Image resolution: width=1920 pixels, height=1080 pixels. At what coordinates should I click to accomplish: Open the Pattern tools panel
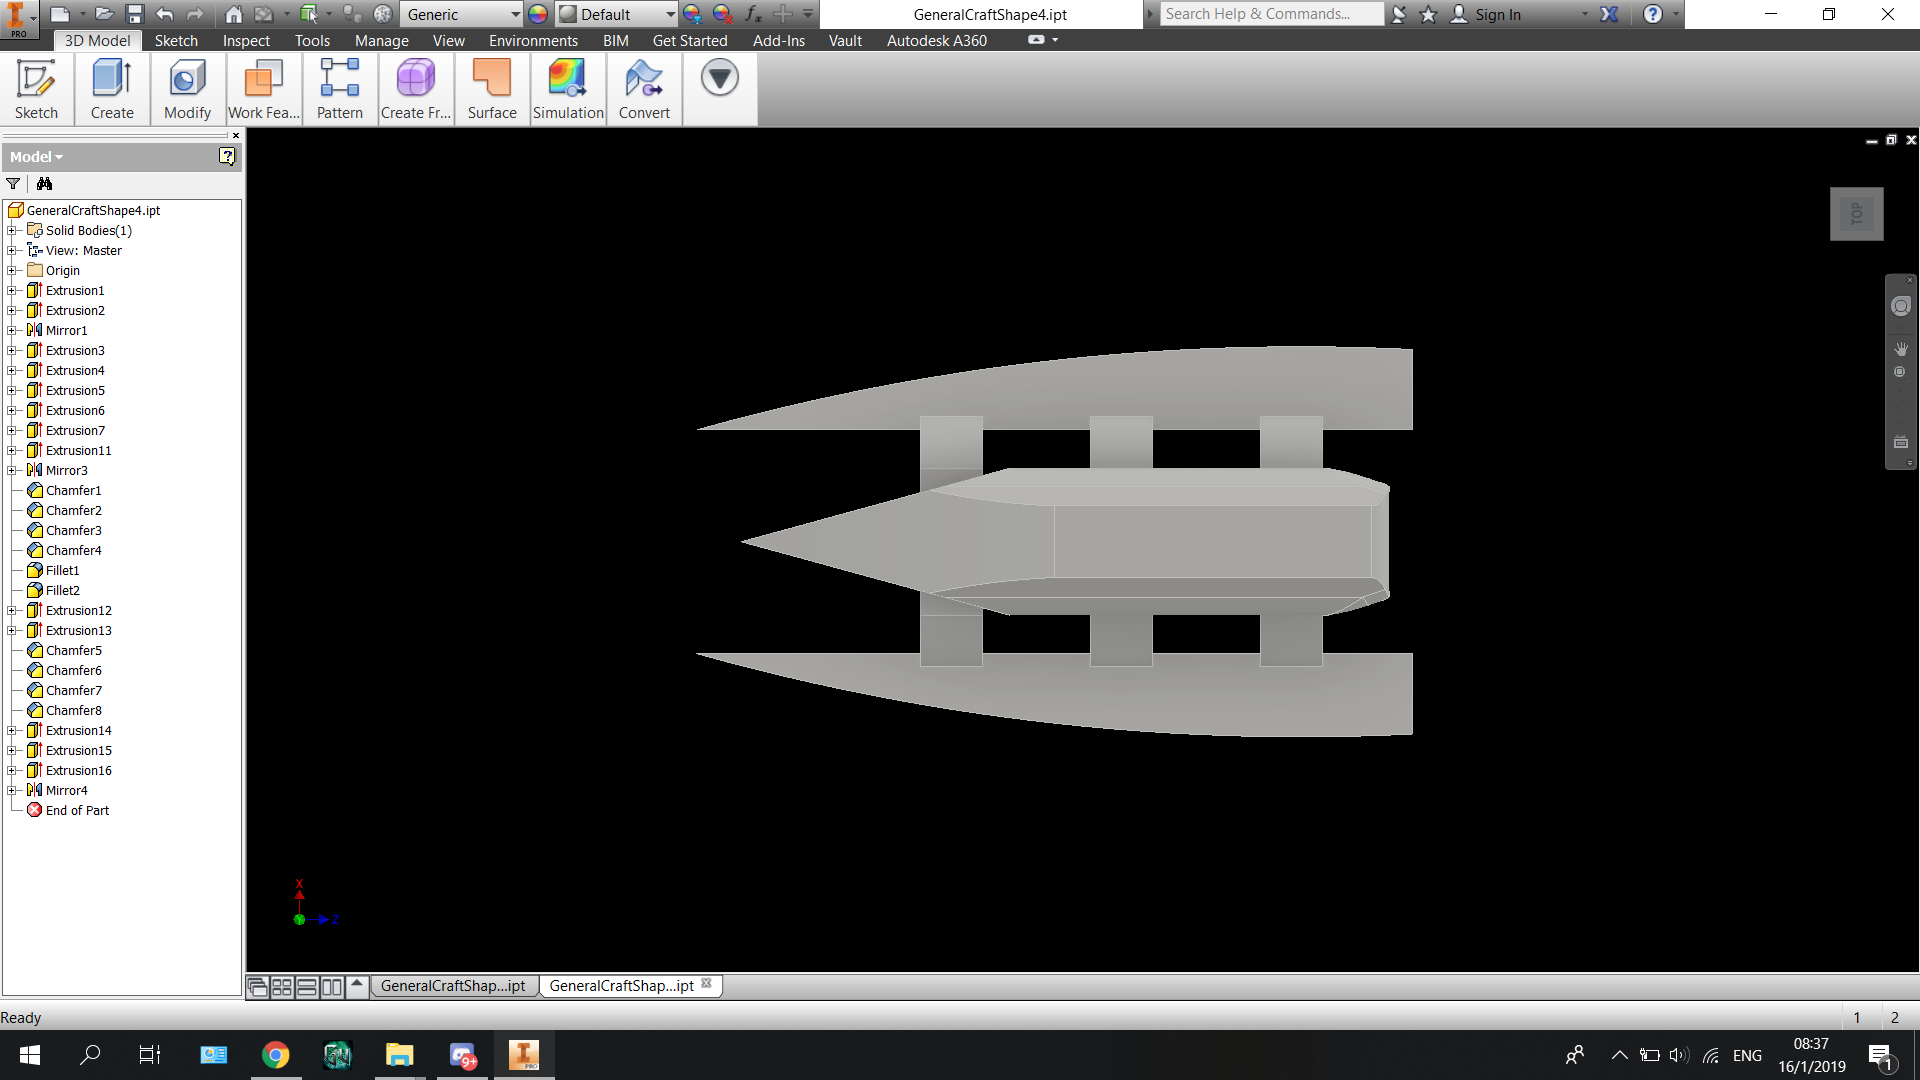tap(340, 89)
